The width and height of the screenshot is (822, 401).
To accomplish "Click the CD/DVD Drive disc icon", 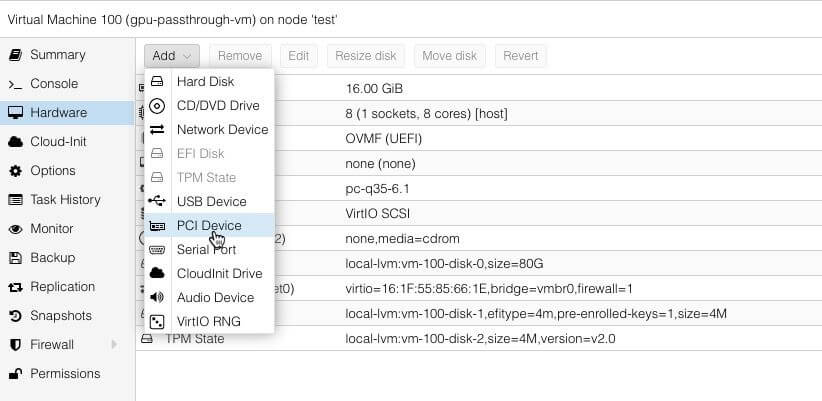I will coord(157,105).
